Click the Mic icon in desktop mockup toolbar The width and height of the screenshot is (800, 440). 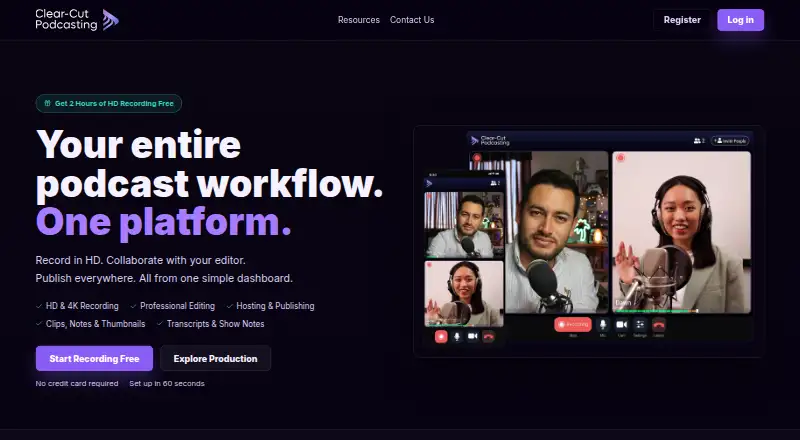pyautogui.click(x=603, y=325)
